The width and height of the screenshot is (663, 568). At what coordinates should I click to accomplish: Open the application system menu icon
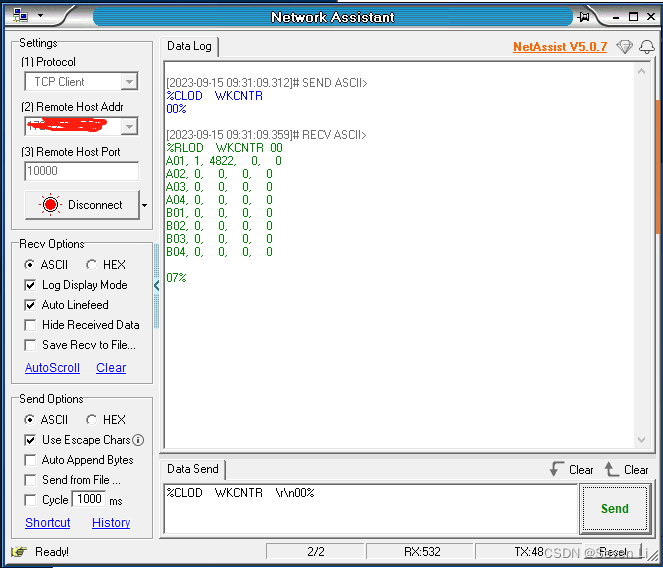20,15
